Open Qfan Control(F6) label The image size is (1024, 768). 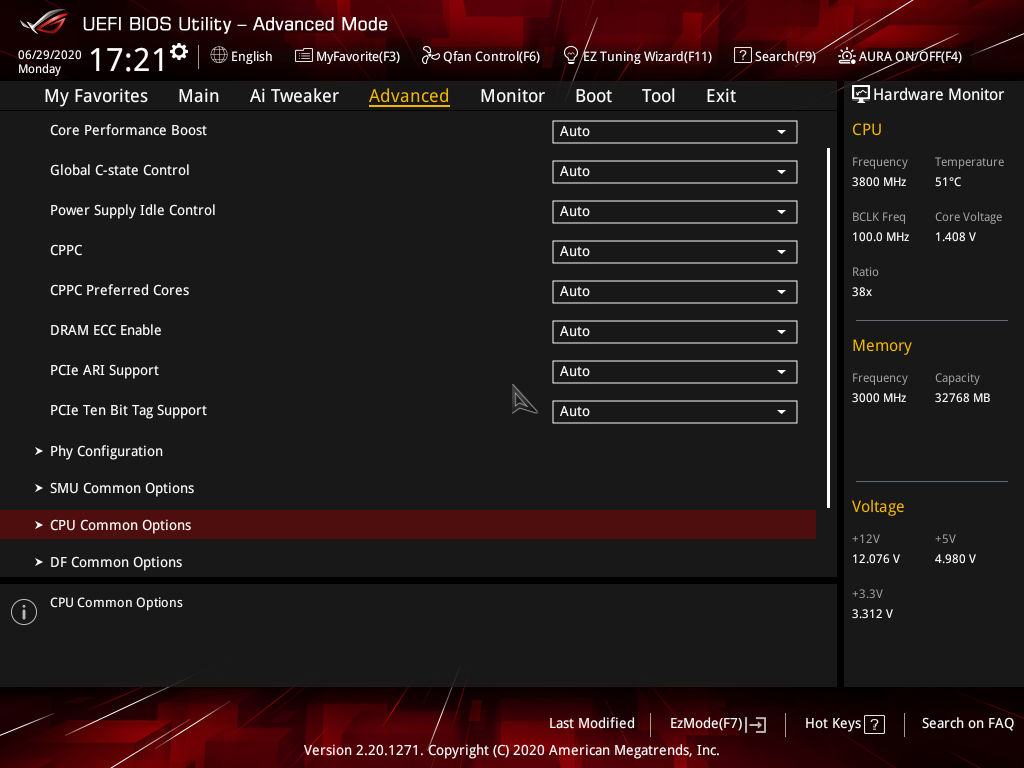(x=492, y=57)
